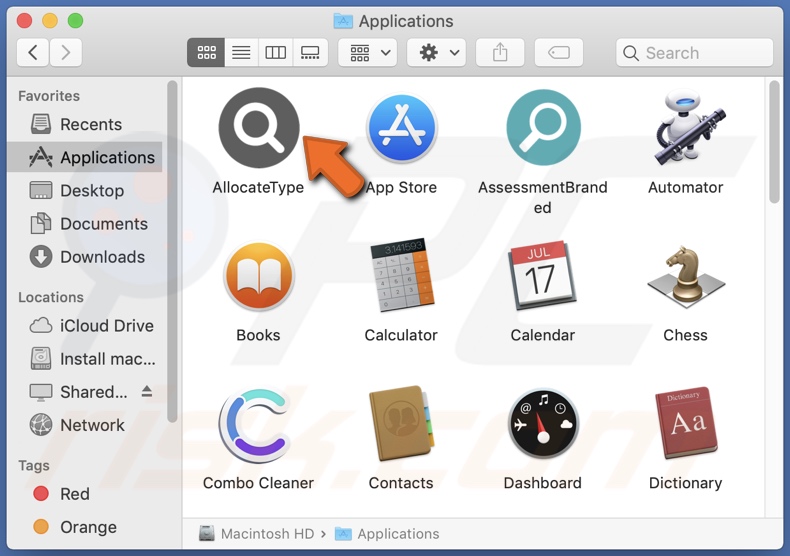Click the Applications folder icon in title bar
The width and height of the screenshot is (790, 556).
[x=343, y=21]
